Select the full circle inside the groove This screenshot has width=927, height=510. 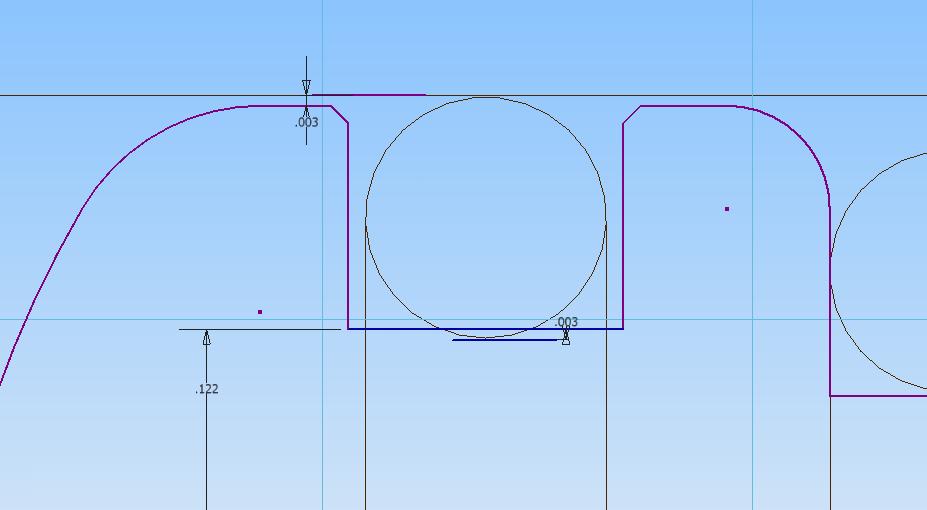tap(486, 217)
